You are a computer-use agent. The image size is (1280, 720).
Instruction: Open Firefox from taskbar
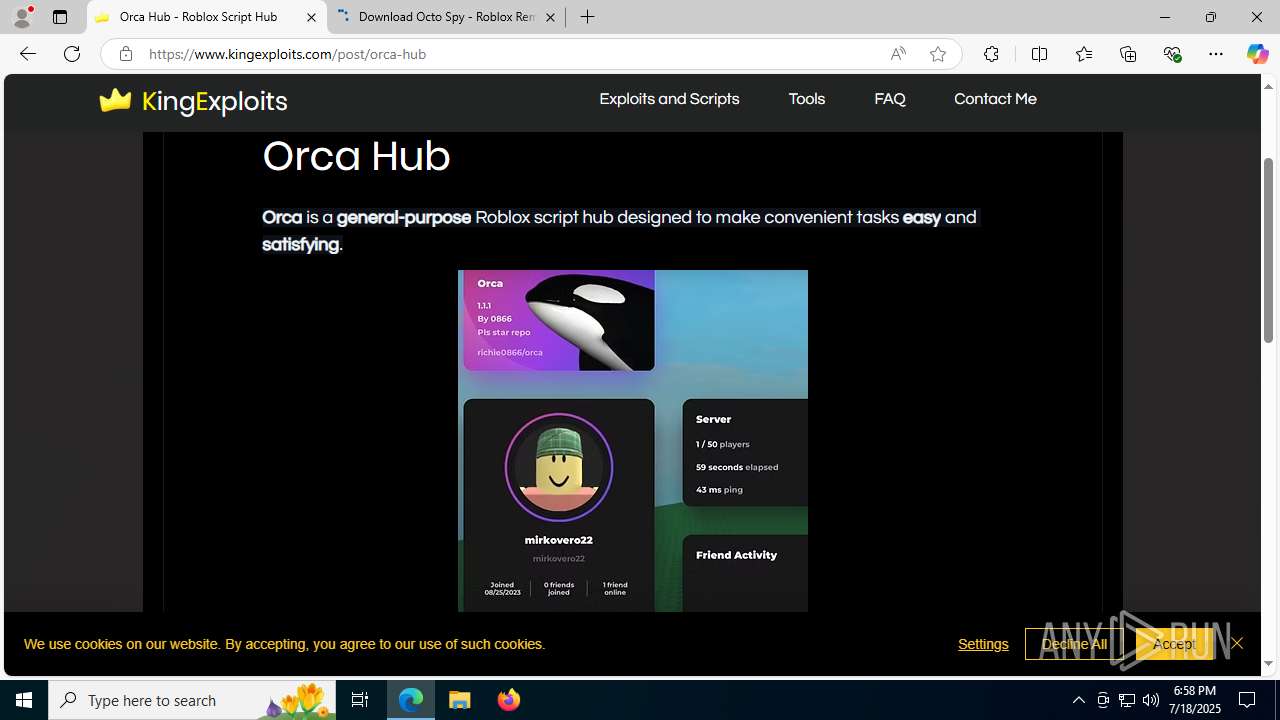point(509,700)
